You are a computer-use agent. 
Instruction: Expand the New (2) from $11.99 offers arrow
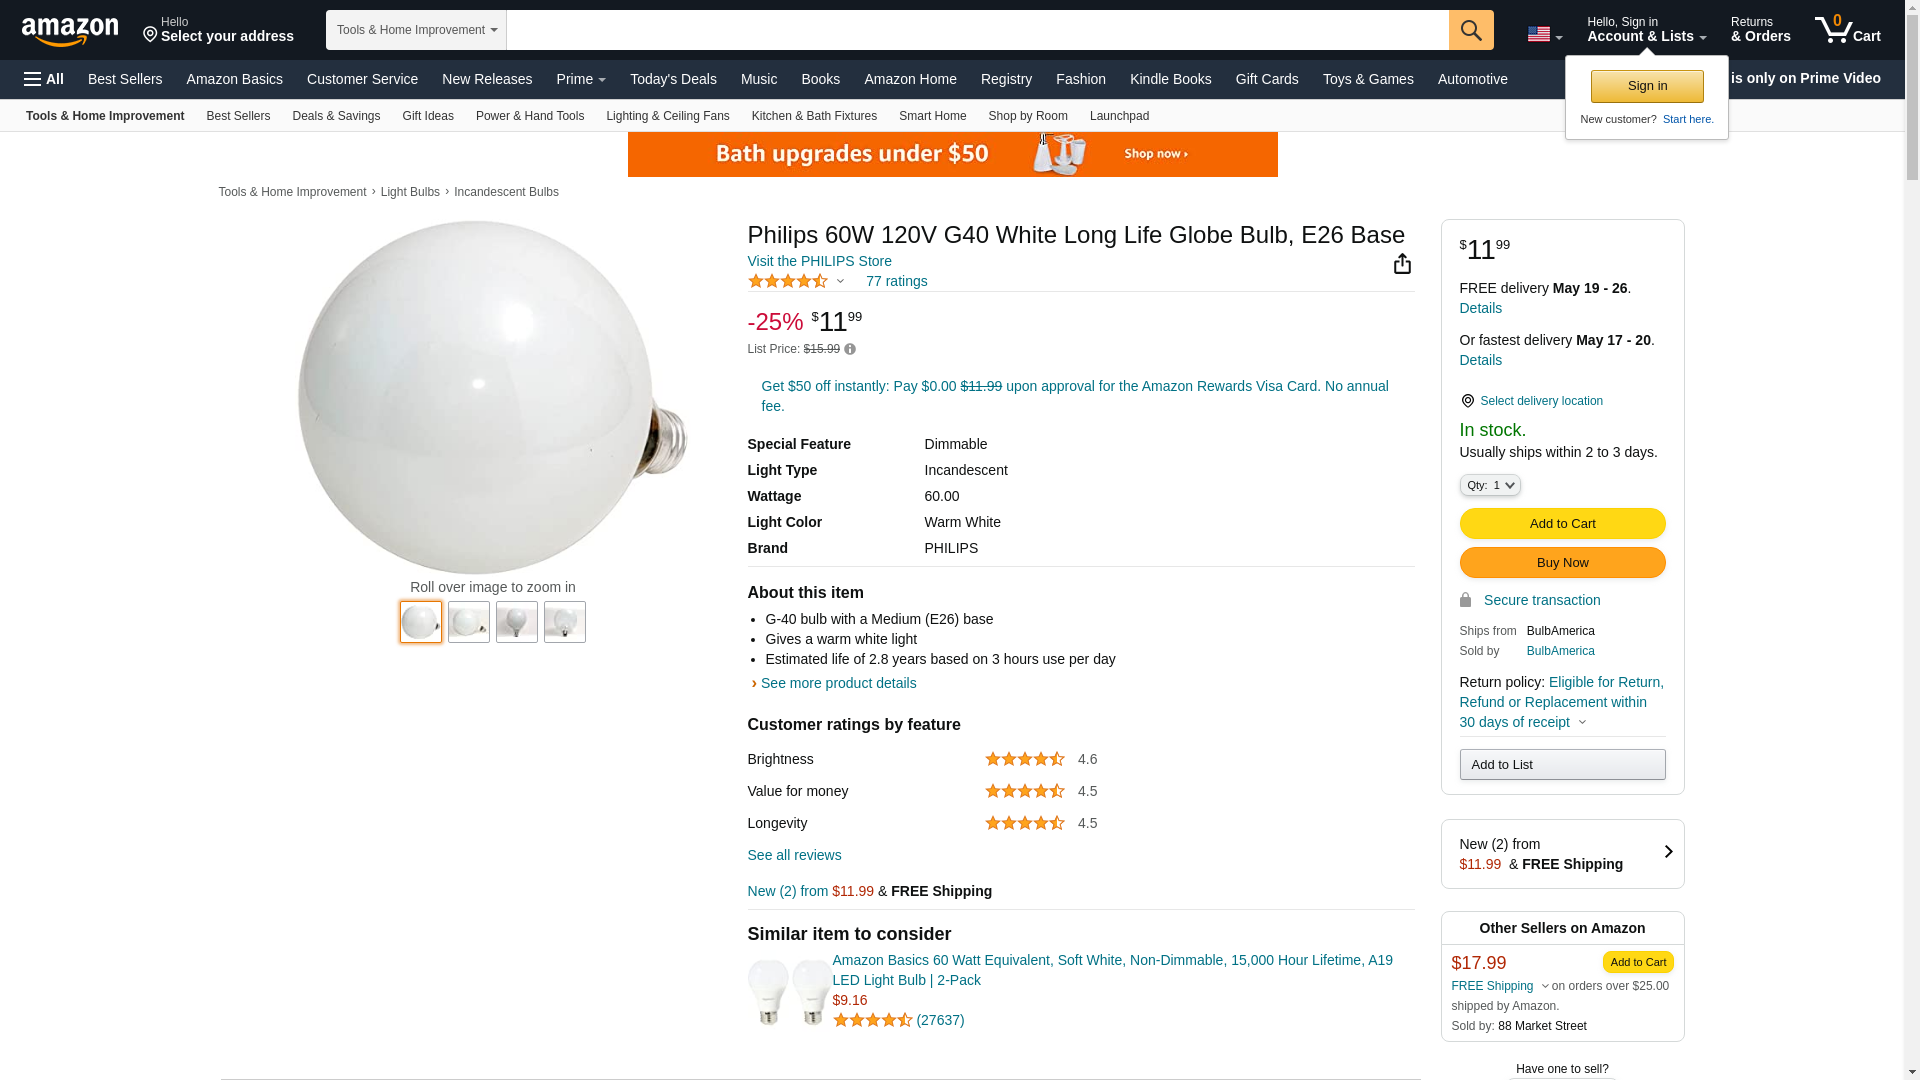pos(1668,852)
